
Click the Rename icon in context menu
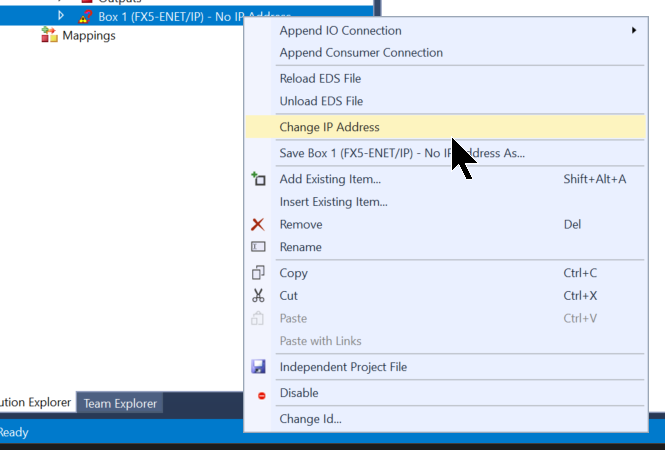click(258, 247)
